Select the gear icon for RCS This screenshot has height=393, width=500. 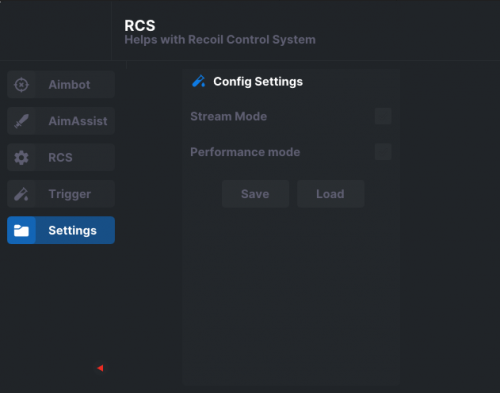click(x=21, y=157)
